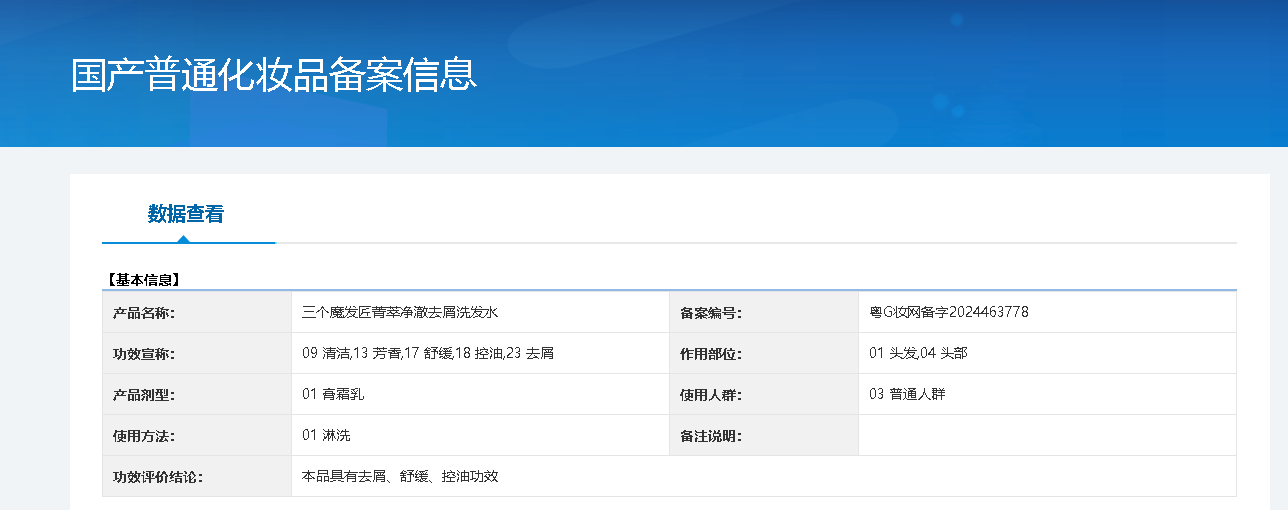Select the conclusion text 本品具有去屑、舒缓、控油功效
1288x510 pixels.
click(x=400, y=476)
